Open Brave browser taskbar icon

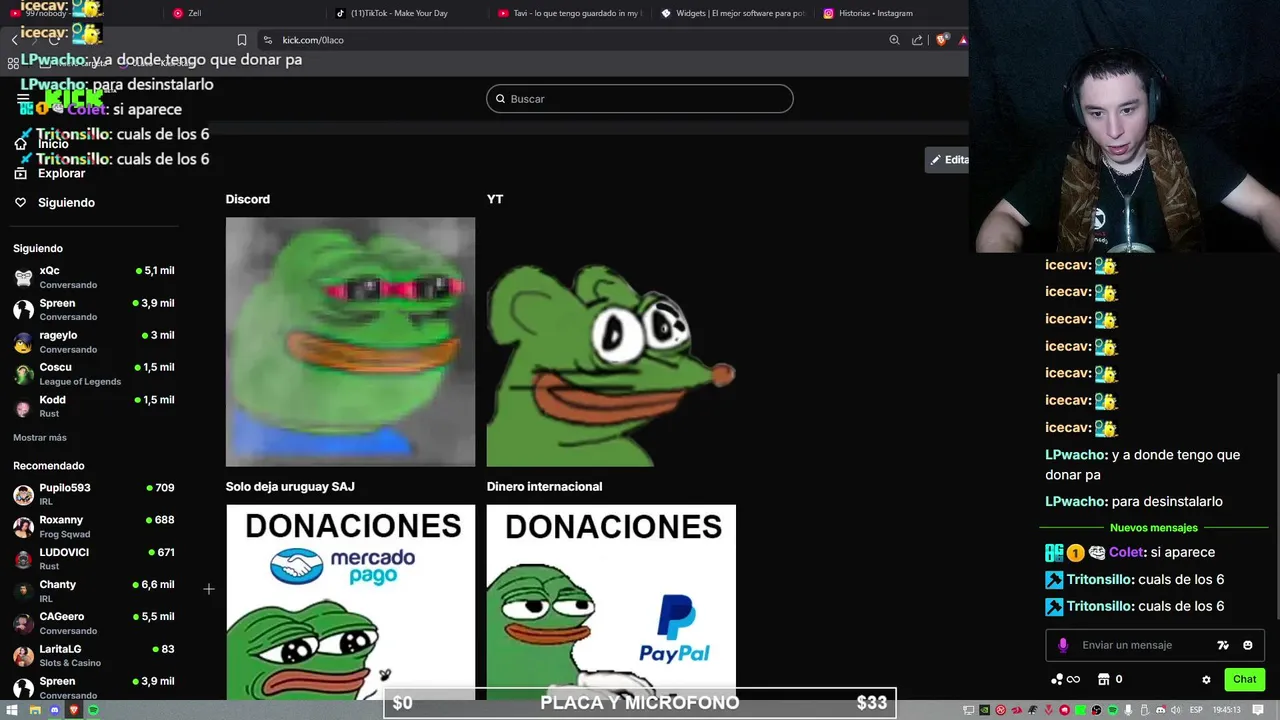(74, 710)
